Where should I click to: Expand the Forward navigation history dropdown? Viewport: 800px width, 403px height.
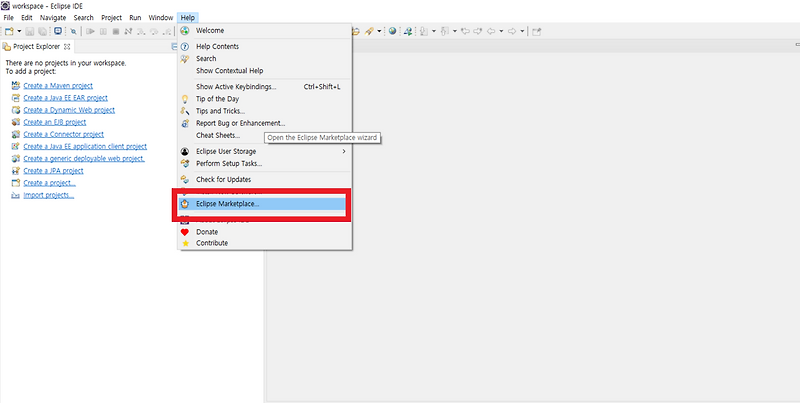point(522,31)
